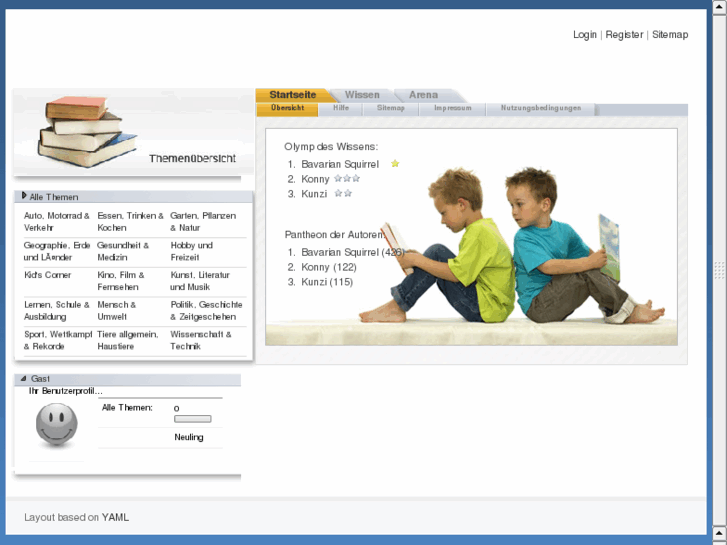Open topic Gesundheit & Medizin
This screenshot has height=545, width=727.
click(x=123, y=251)
